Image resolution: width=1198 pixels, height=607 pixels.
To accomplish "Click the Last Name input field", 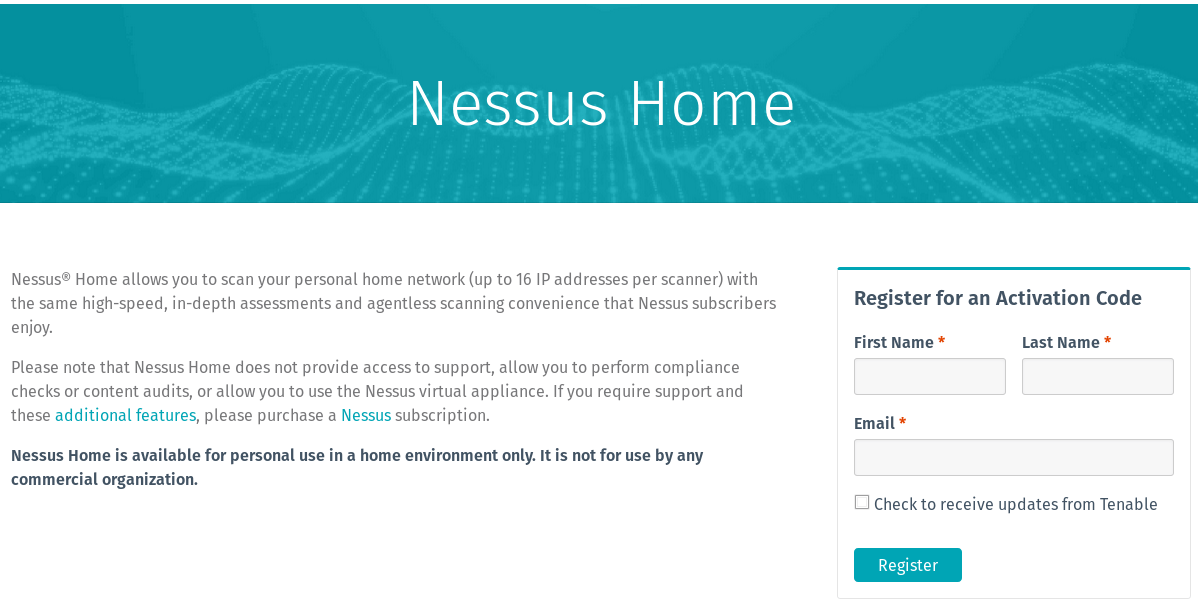I will 1097,376.
